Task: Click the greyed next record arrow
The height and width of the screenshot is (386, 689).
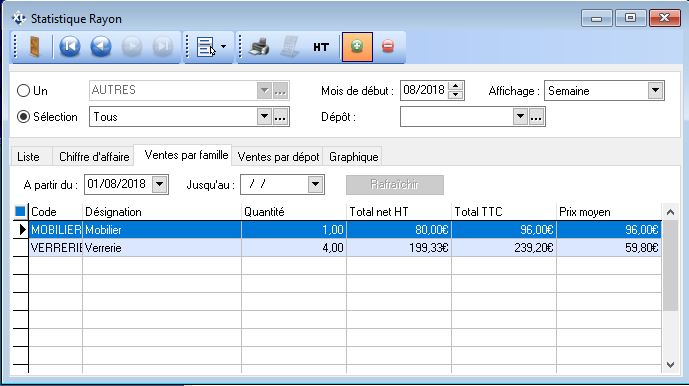Action: (132, 47)
